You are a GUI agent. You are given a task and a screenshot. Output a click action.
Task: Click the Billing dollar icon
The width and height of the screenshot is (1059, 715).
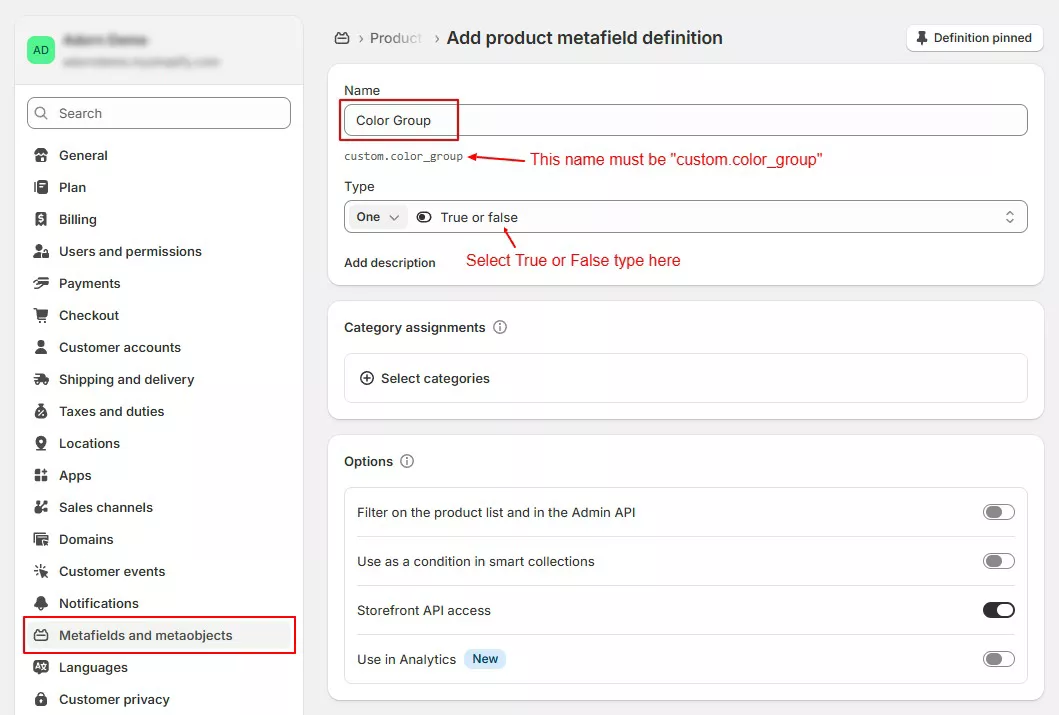(41, 220)
